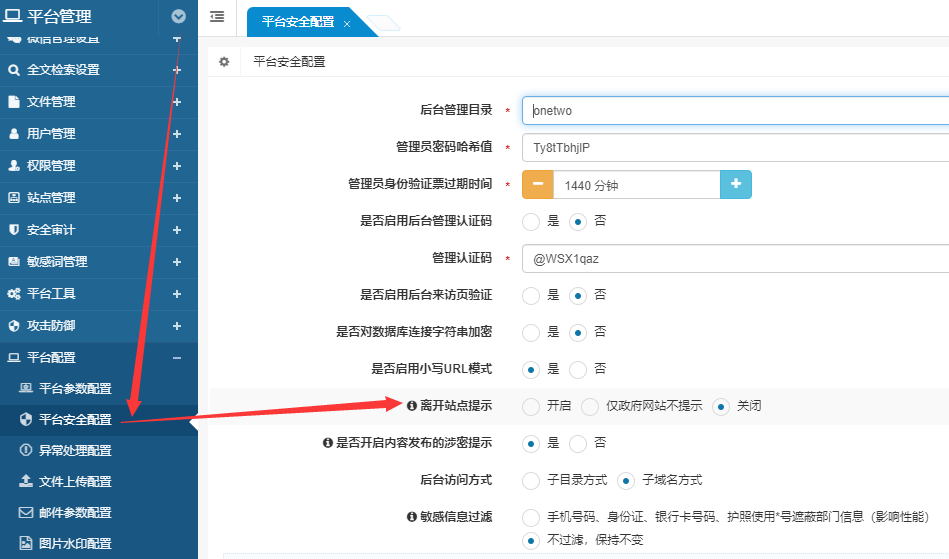Click the info icon next to 离开站点提示
This screenshot has width=949, height=559.
point(412,406)
